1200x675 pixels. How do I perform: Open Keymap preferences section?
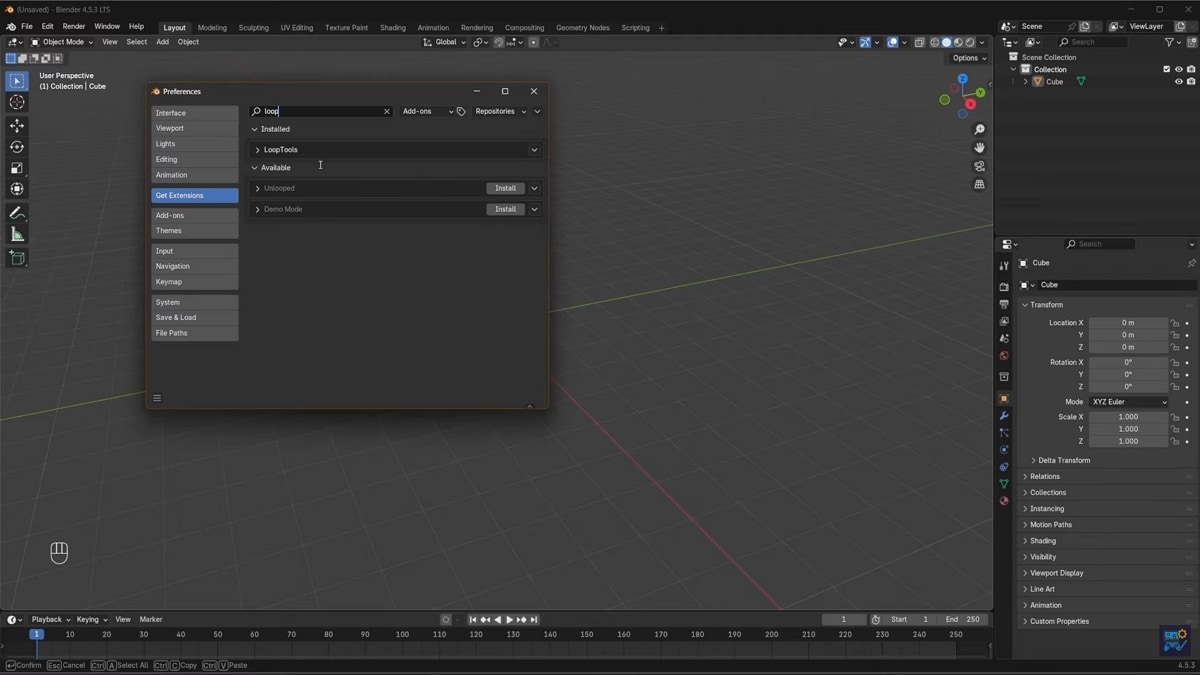point(195,282)
